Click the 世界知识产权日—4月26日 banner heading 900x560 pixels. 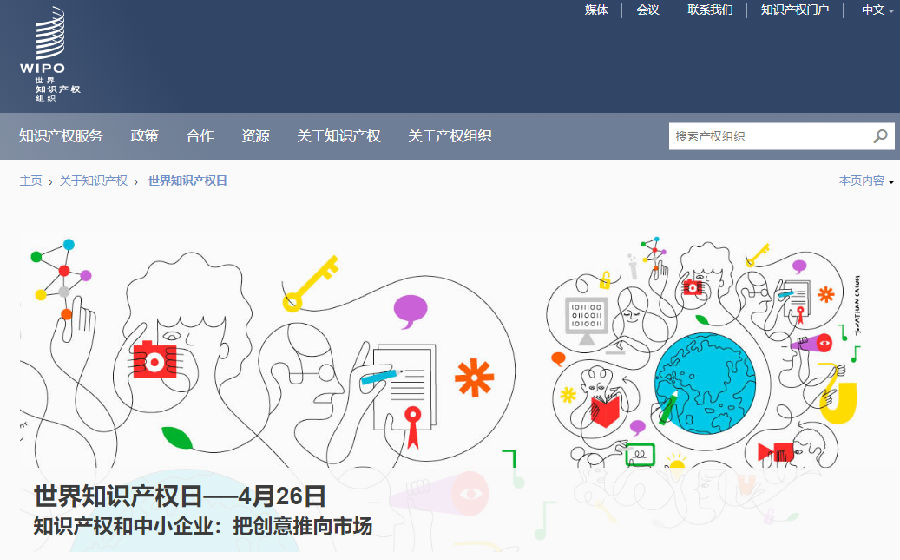pos(180,496)
